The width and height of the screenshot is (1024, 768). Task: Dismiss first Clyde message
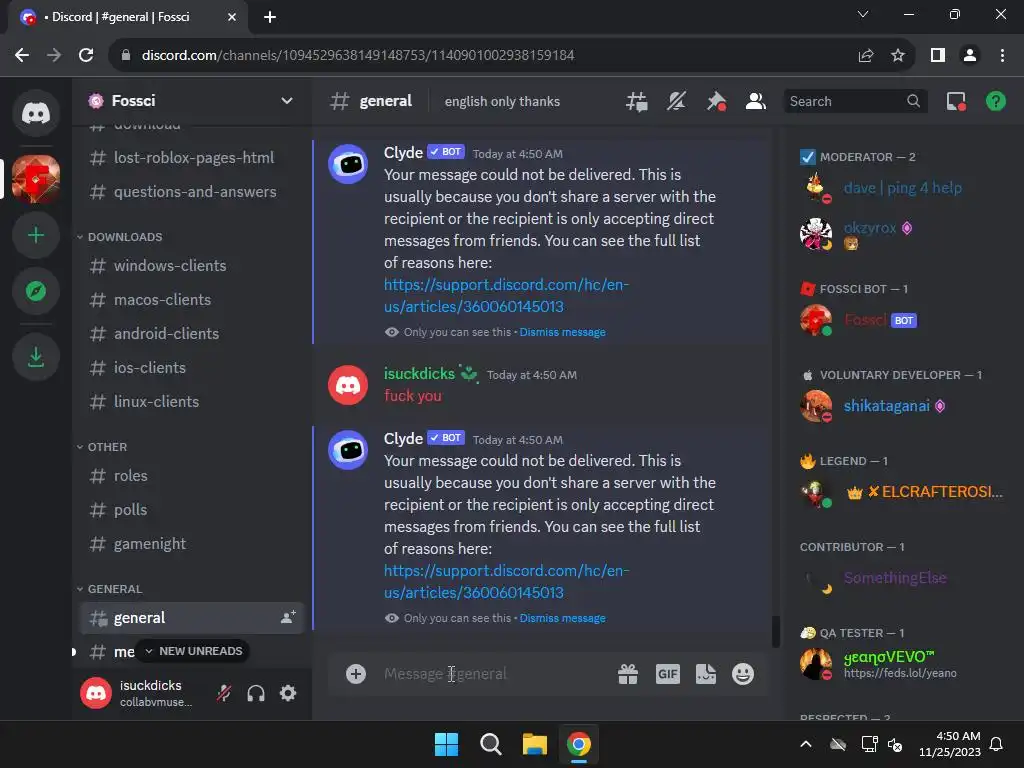[x=562, y=332]
